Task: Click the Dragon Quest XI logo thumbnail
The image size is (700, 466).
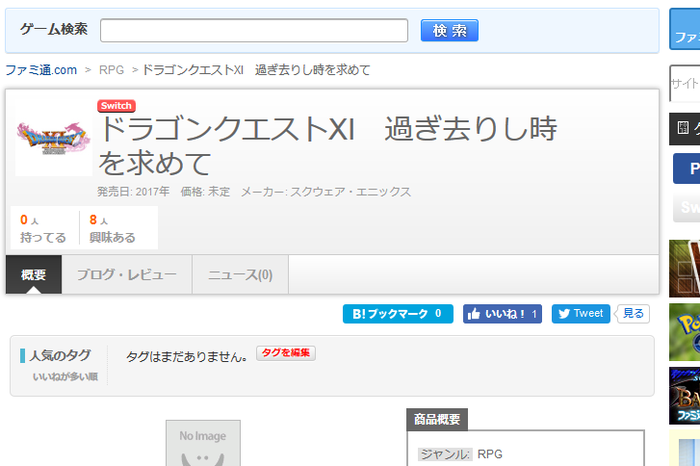Action: pyautogui.click(x=54, y=140)
